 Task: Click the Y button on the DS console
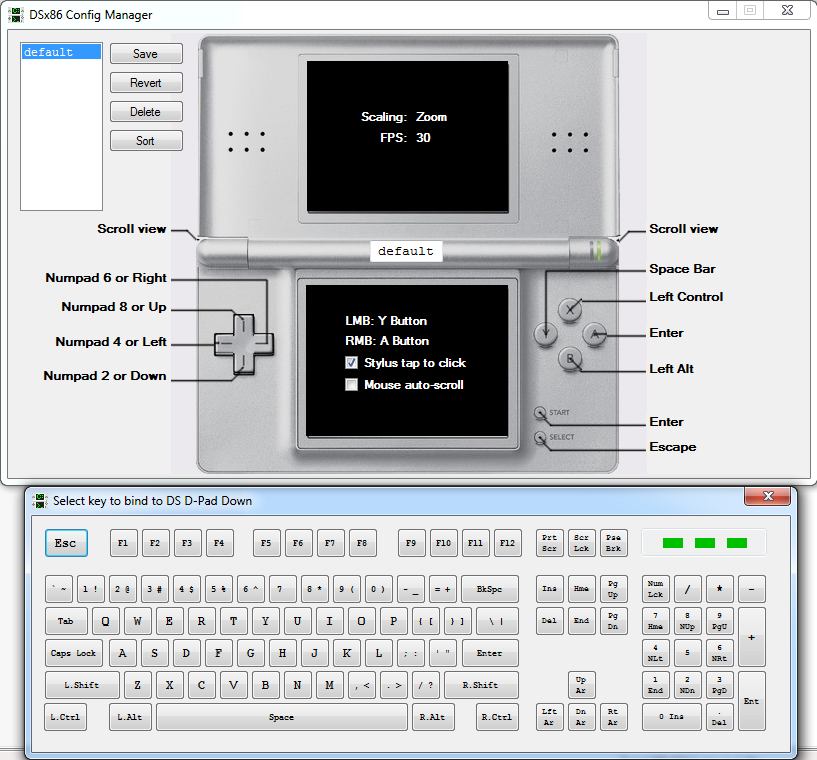tap(546, 334)
